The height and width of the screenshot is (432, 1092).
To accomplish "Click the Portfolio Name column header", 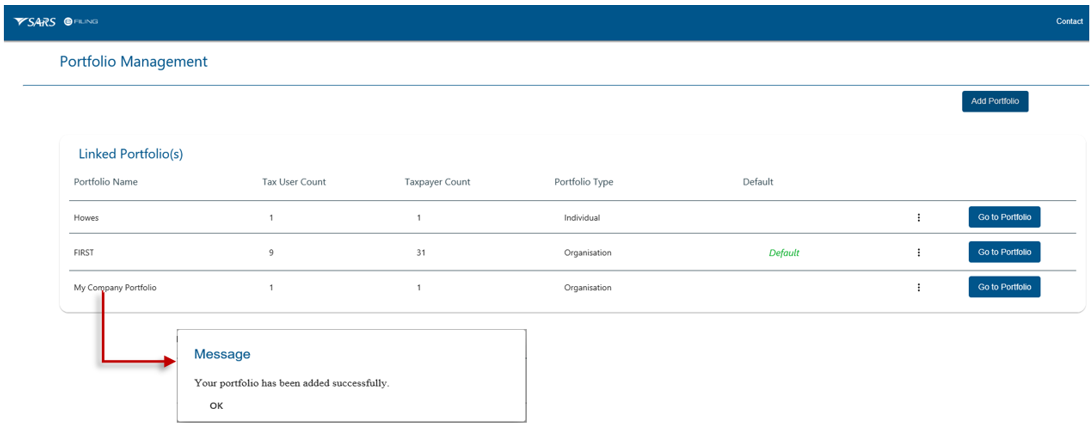I will (106, 182).
